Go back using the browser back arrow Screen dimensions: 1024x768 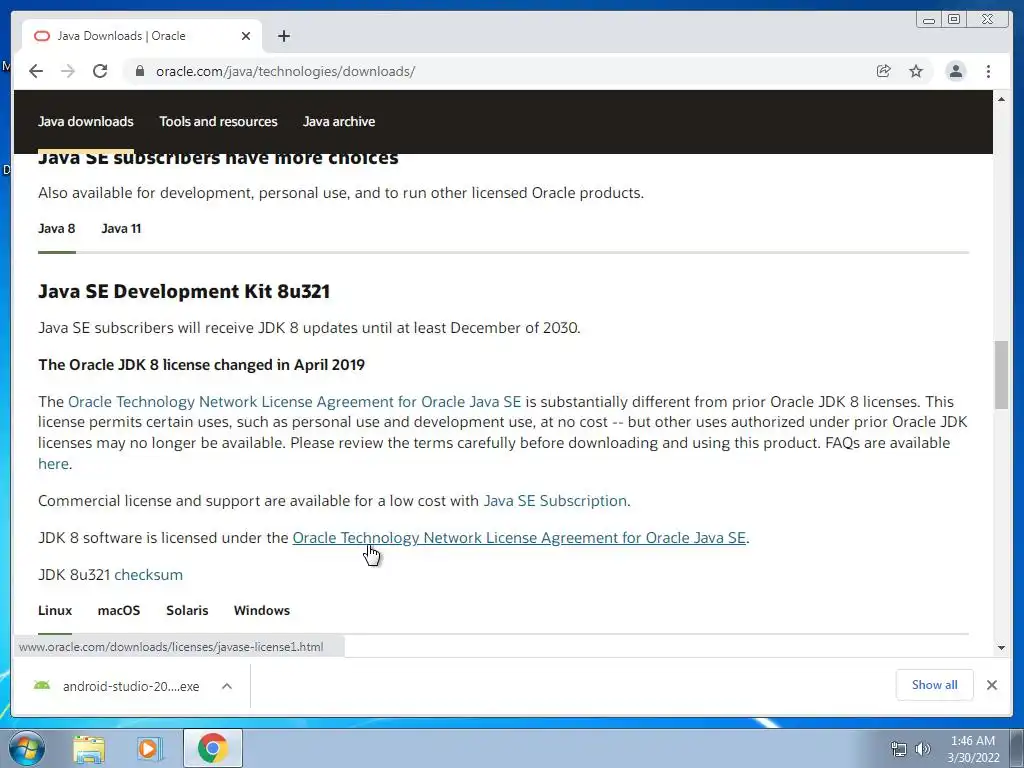click(x=36, y=71)
